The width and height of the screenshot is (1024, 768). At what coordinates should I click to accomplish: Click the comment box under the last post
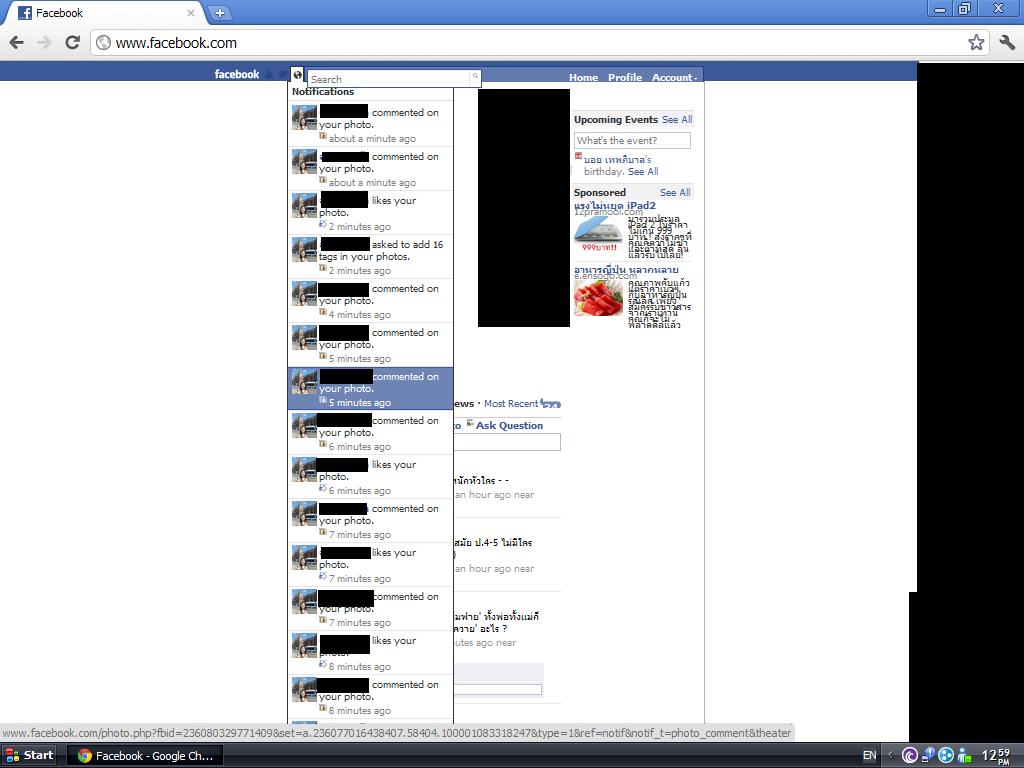point(499,689)
